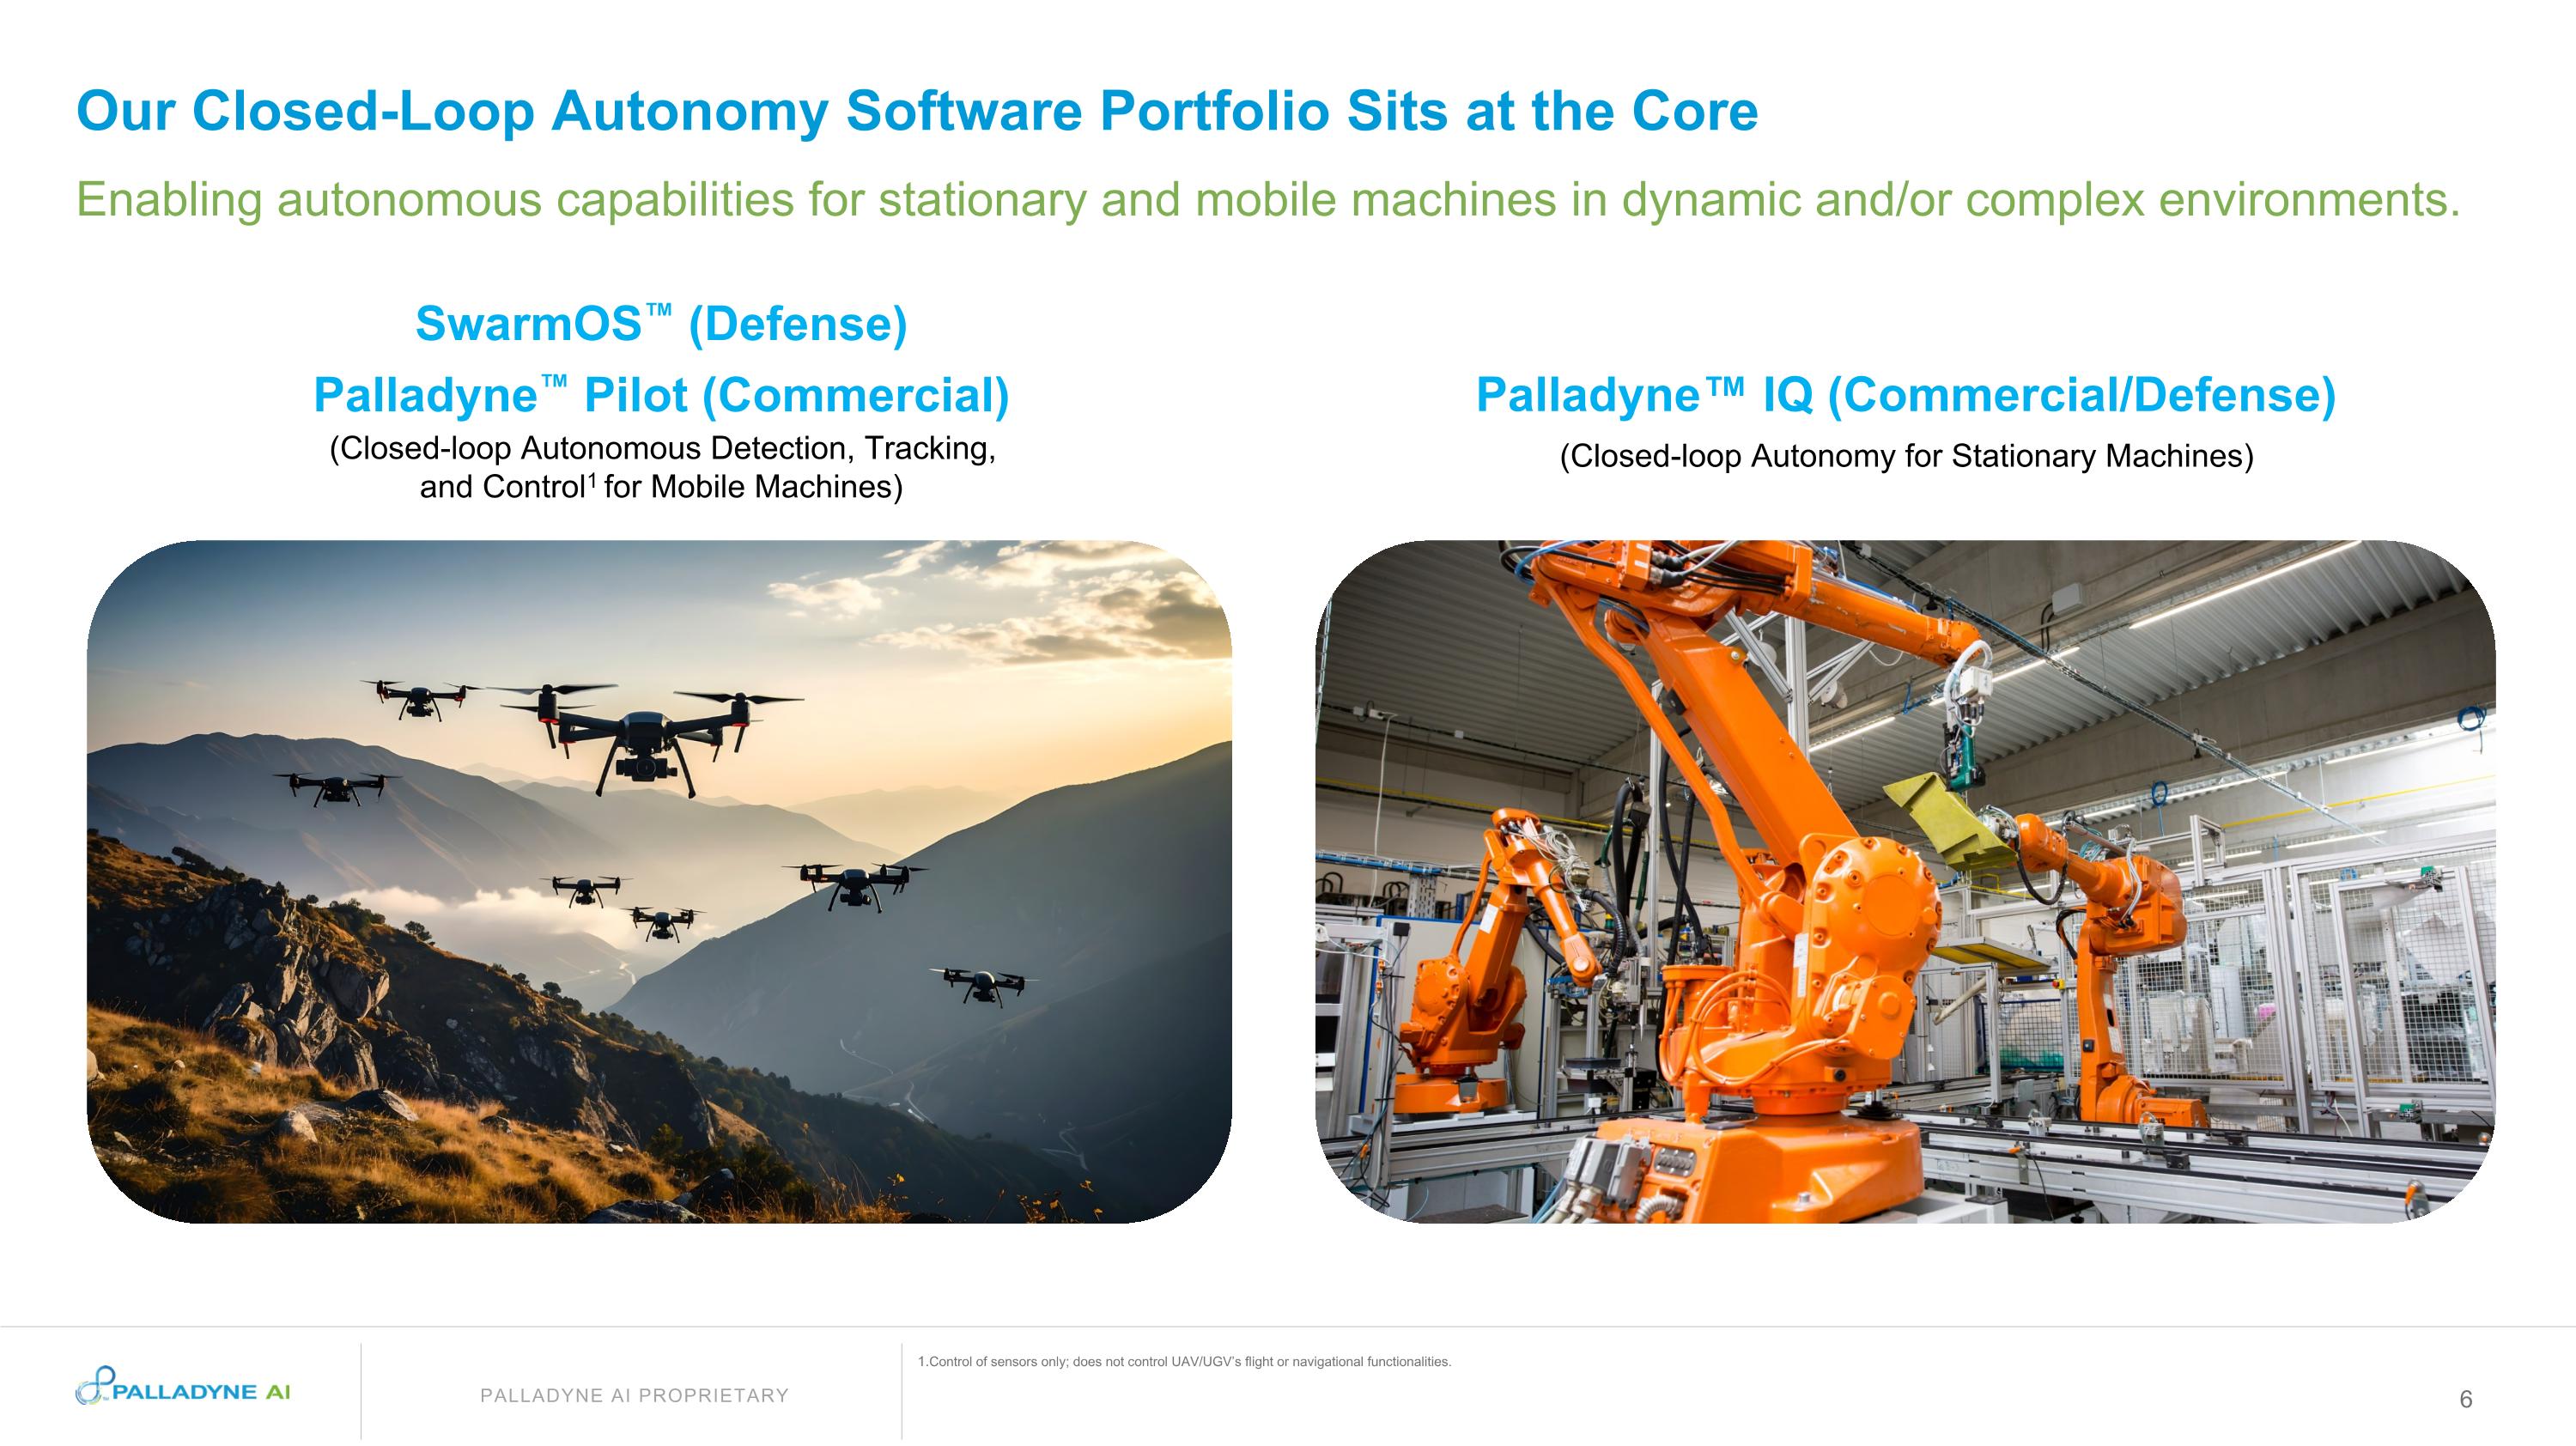
Task: Click the largest drone in the photo
Action: point(645,735)
